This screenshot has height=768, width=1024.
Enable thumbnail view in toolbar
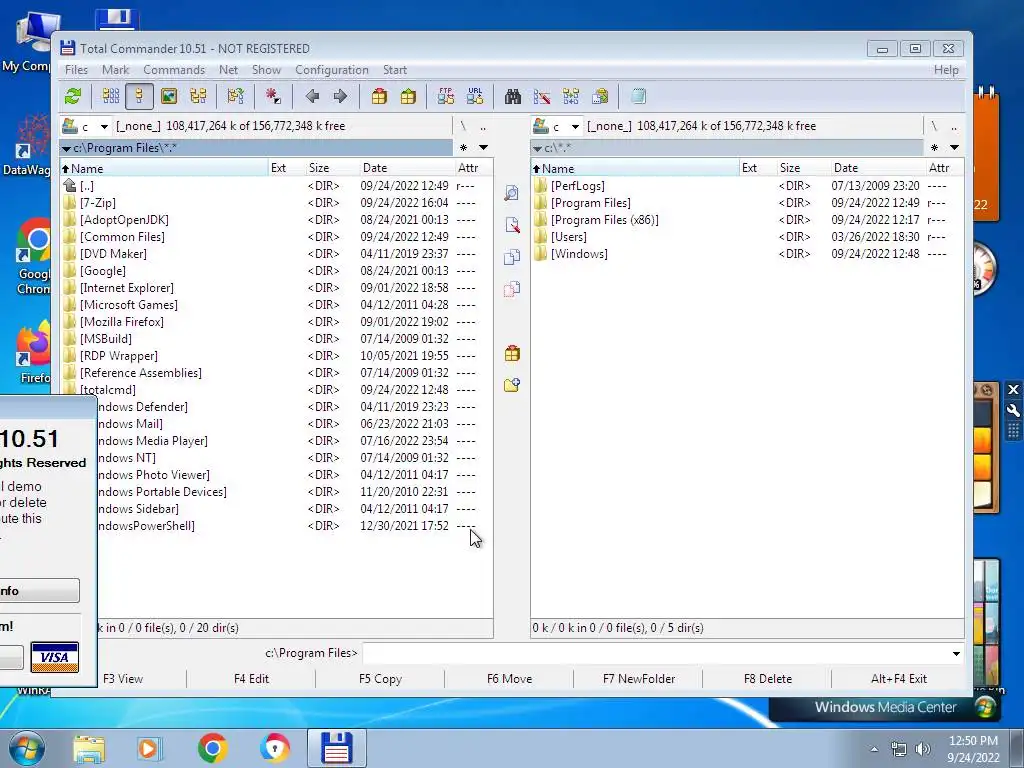pyautogui.click(x=169, y=97)
